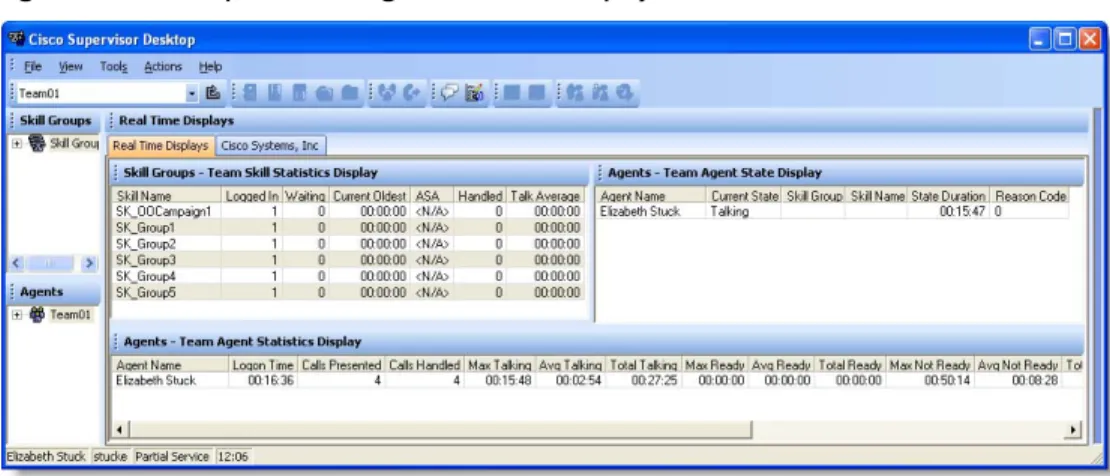Screen dimensions: 1110x476
Task: Click the Cisco Supervisor Desktop title bar icon
Action: 16,39
